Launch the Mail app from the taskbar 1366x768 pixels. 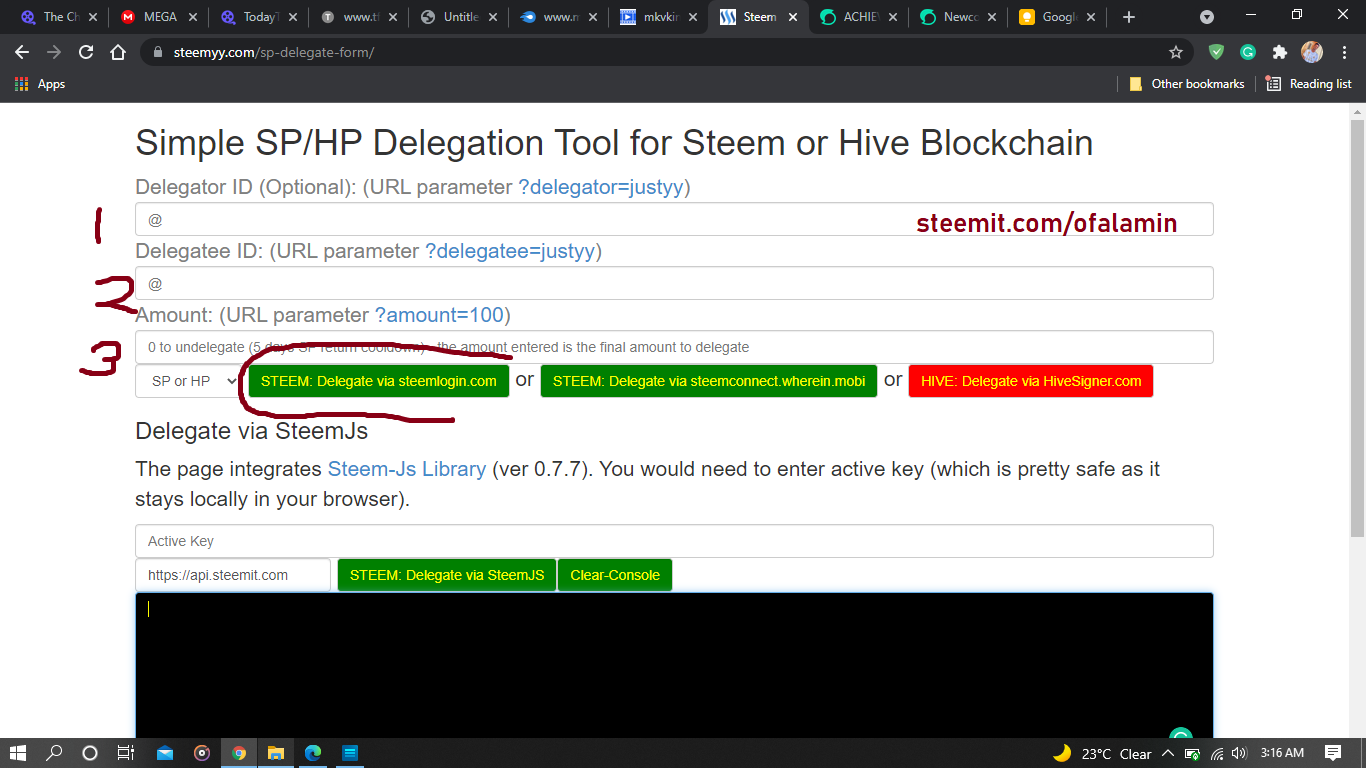(165, 753)
